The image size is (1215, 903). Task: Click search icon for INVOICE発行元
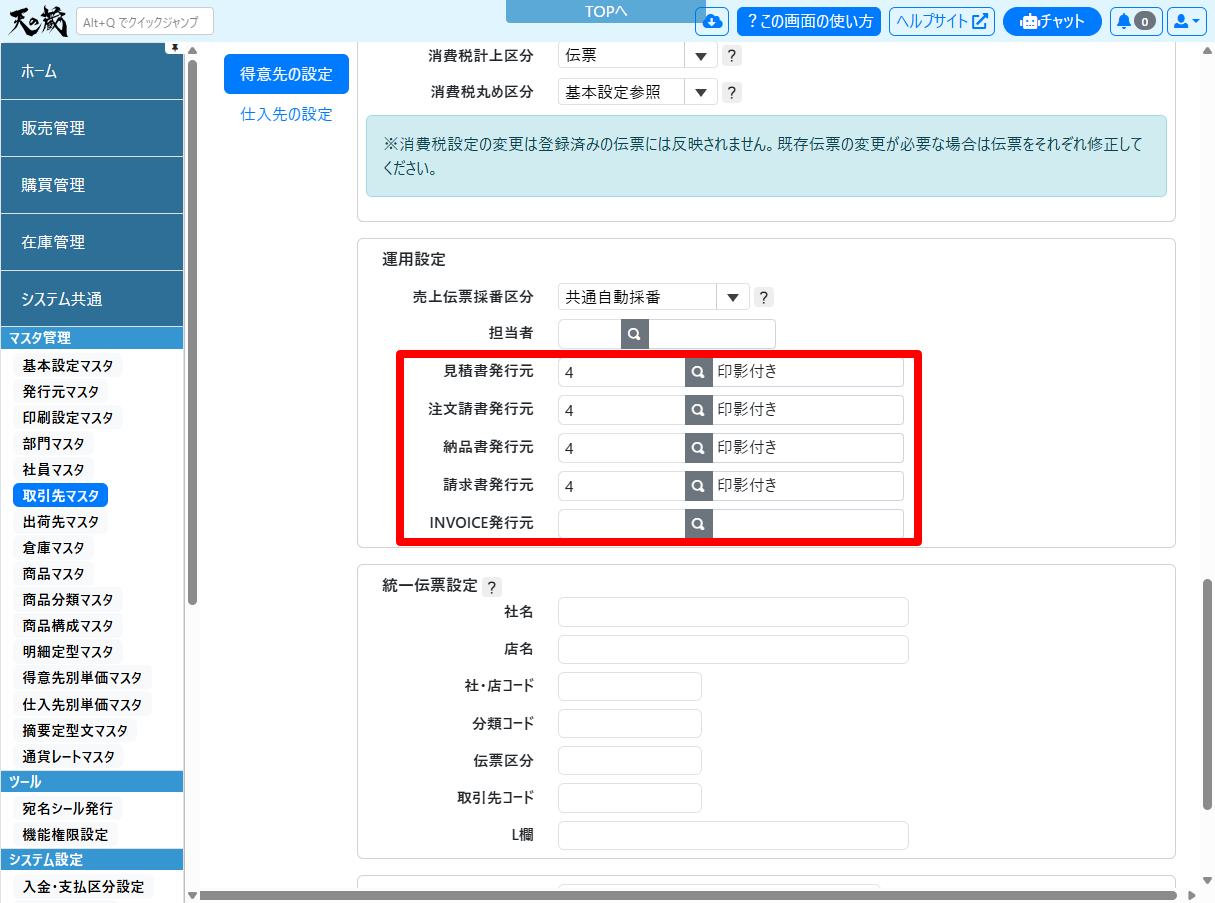[698, 524]
